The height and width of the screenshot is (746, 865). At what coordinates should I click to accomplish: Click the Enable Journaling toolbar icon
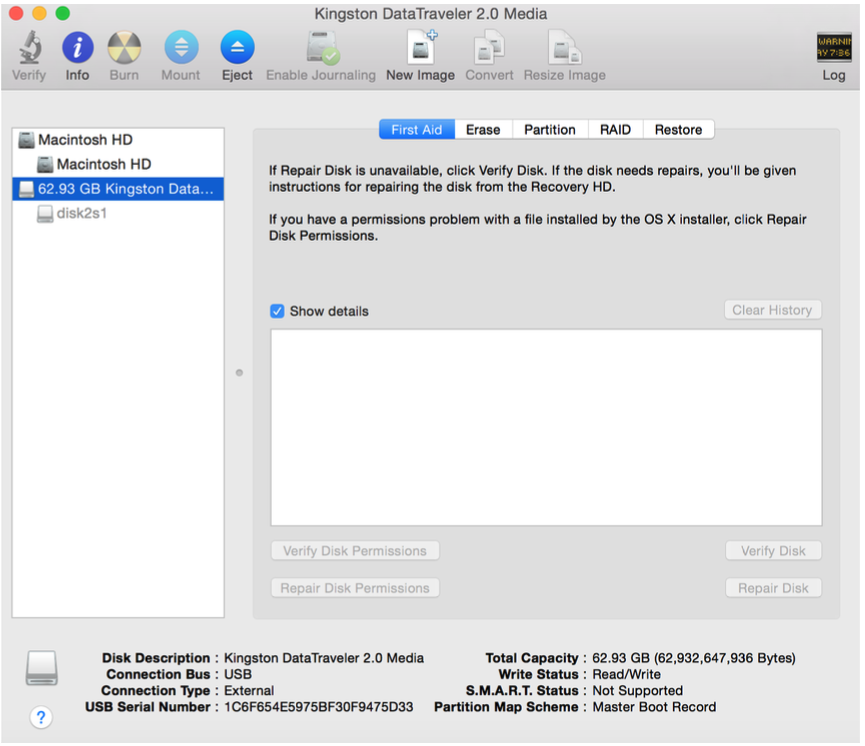click(322, 47)
